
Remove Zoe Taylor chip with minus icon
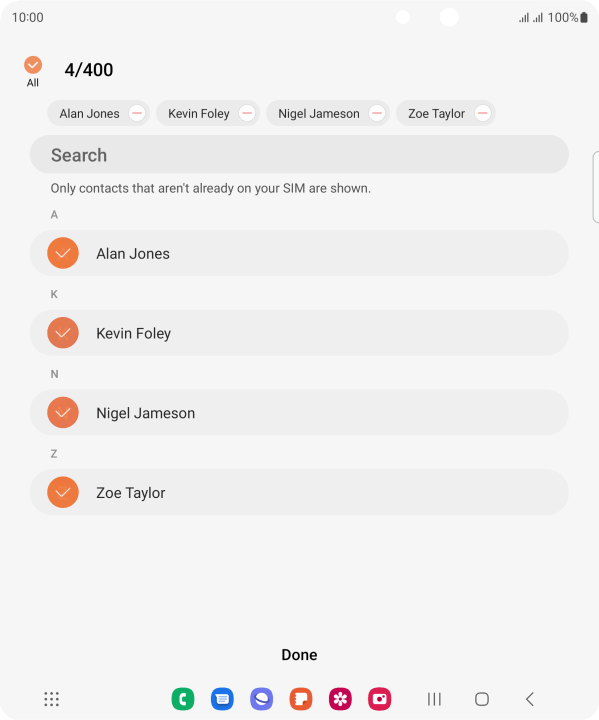click(x=483, y=113)
